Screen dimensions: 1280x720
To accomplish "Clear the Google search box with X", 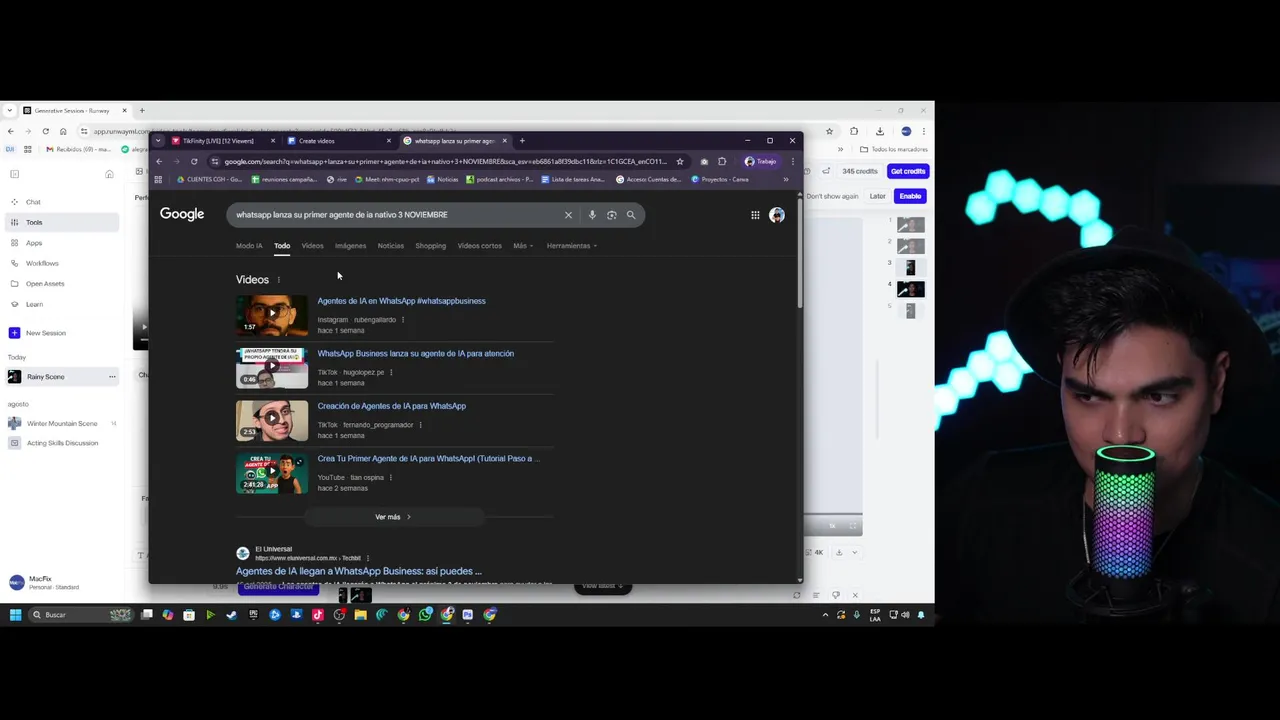I will click(x=568, y=215).
